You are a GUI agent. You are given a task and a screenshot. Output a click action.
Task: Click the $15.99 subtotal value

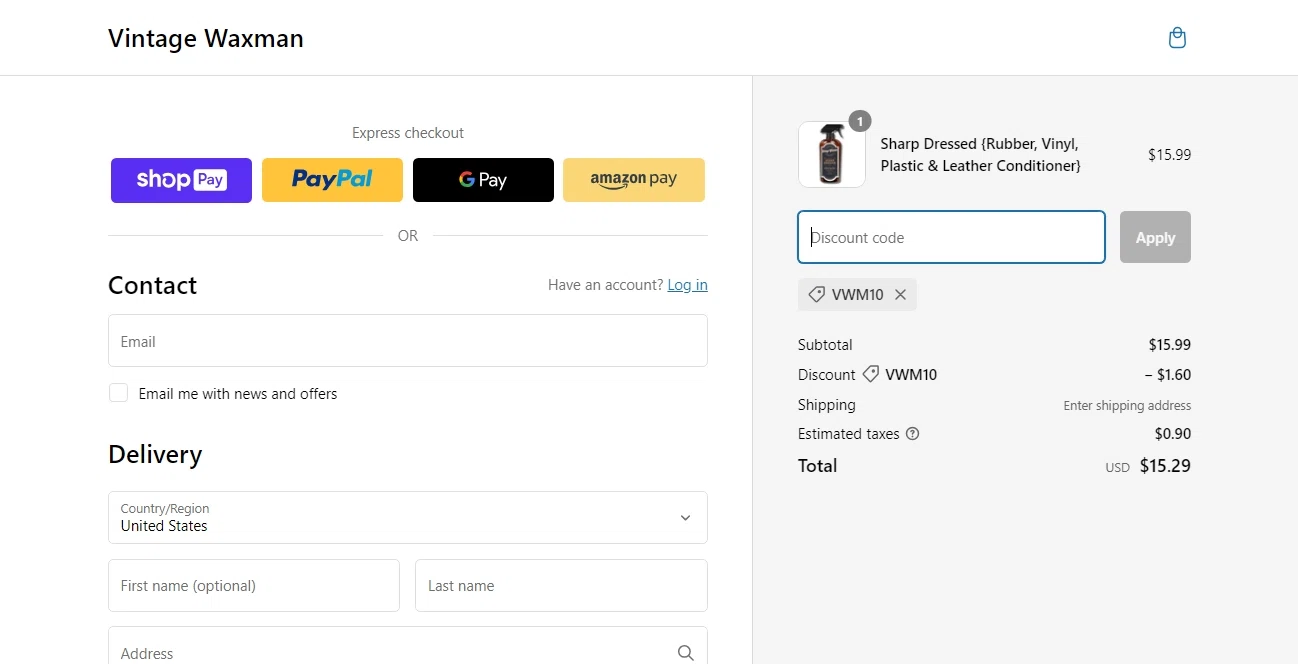1170,345
